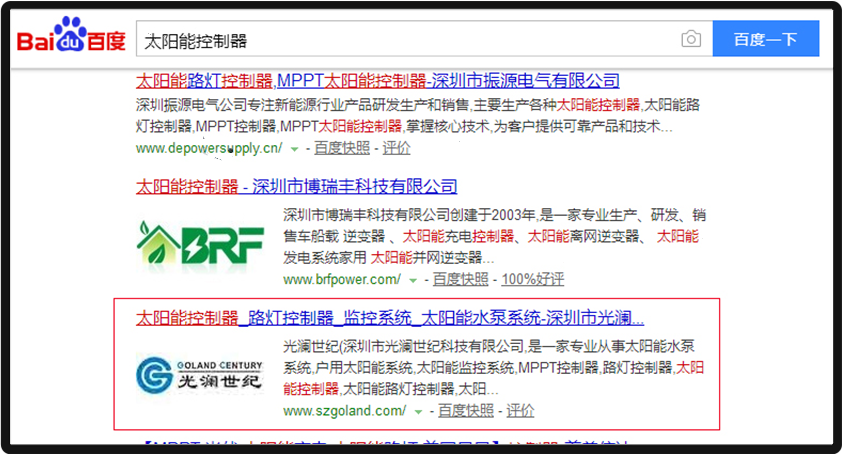Viewport: 843px width, 454px height.
Task: Click the www.brfpower.com URL
Action: (x=342, y=279)
